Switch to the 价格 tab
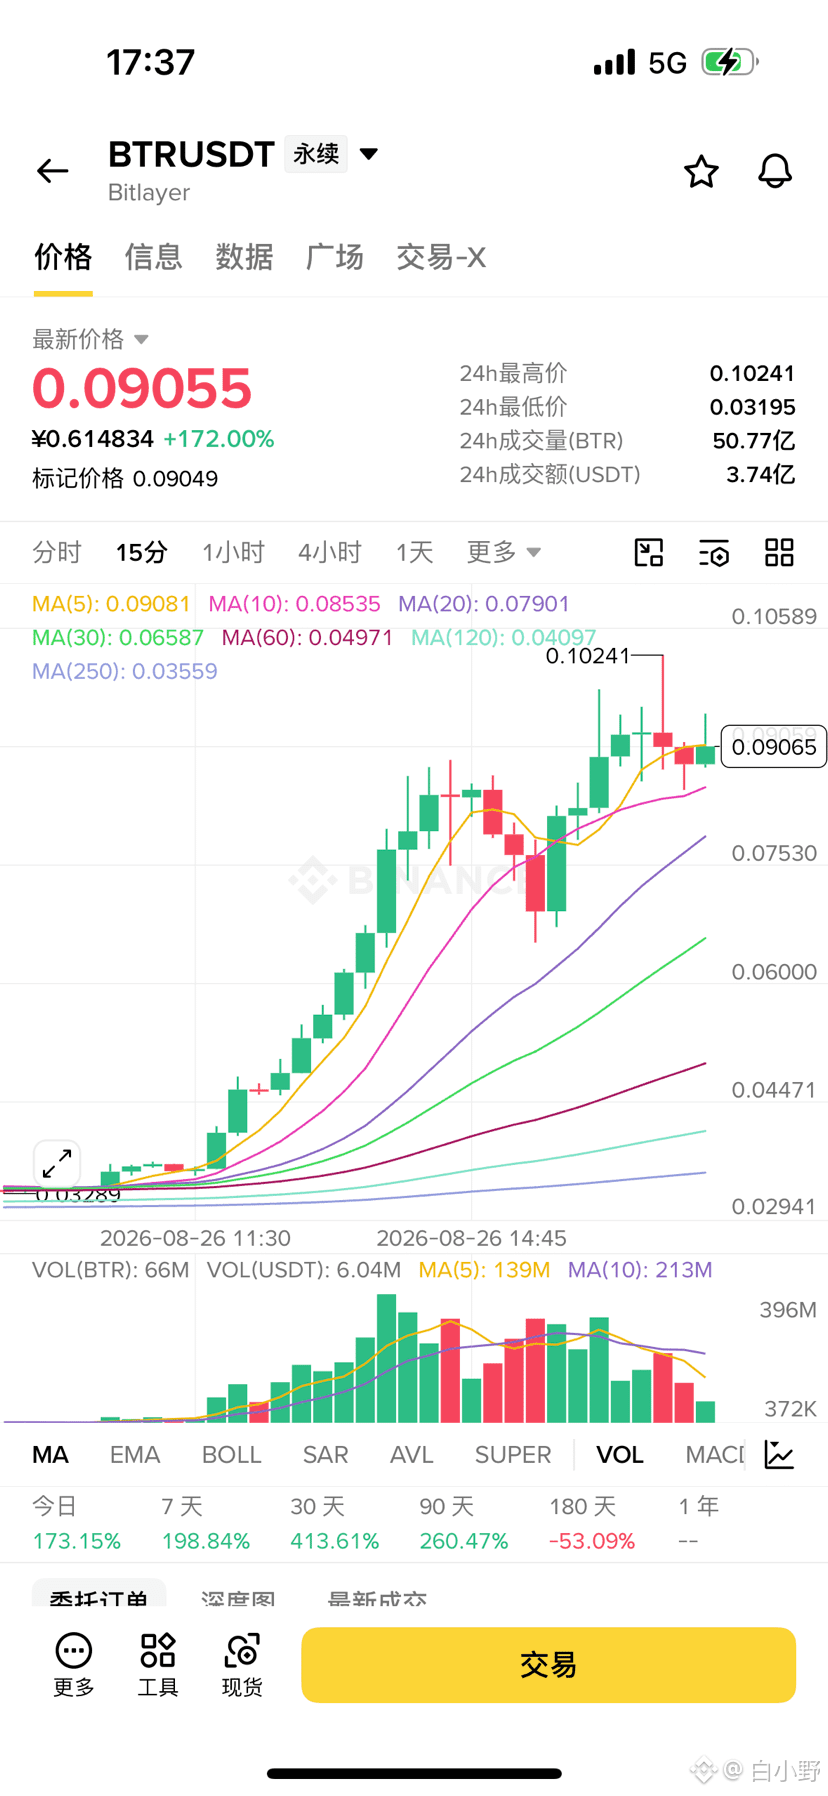This screenshot has height=1796, width=828. [63, 257]
